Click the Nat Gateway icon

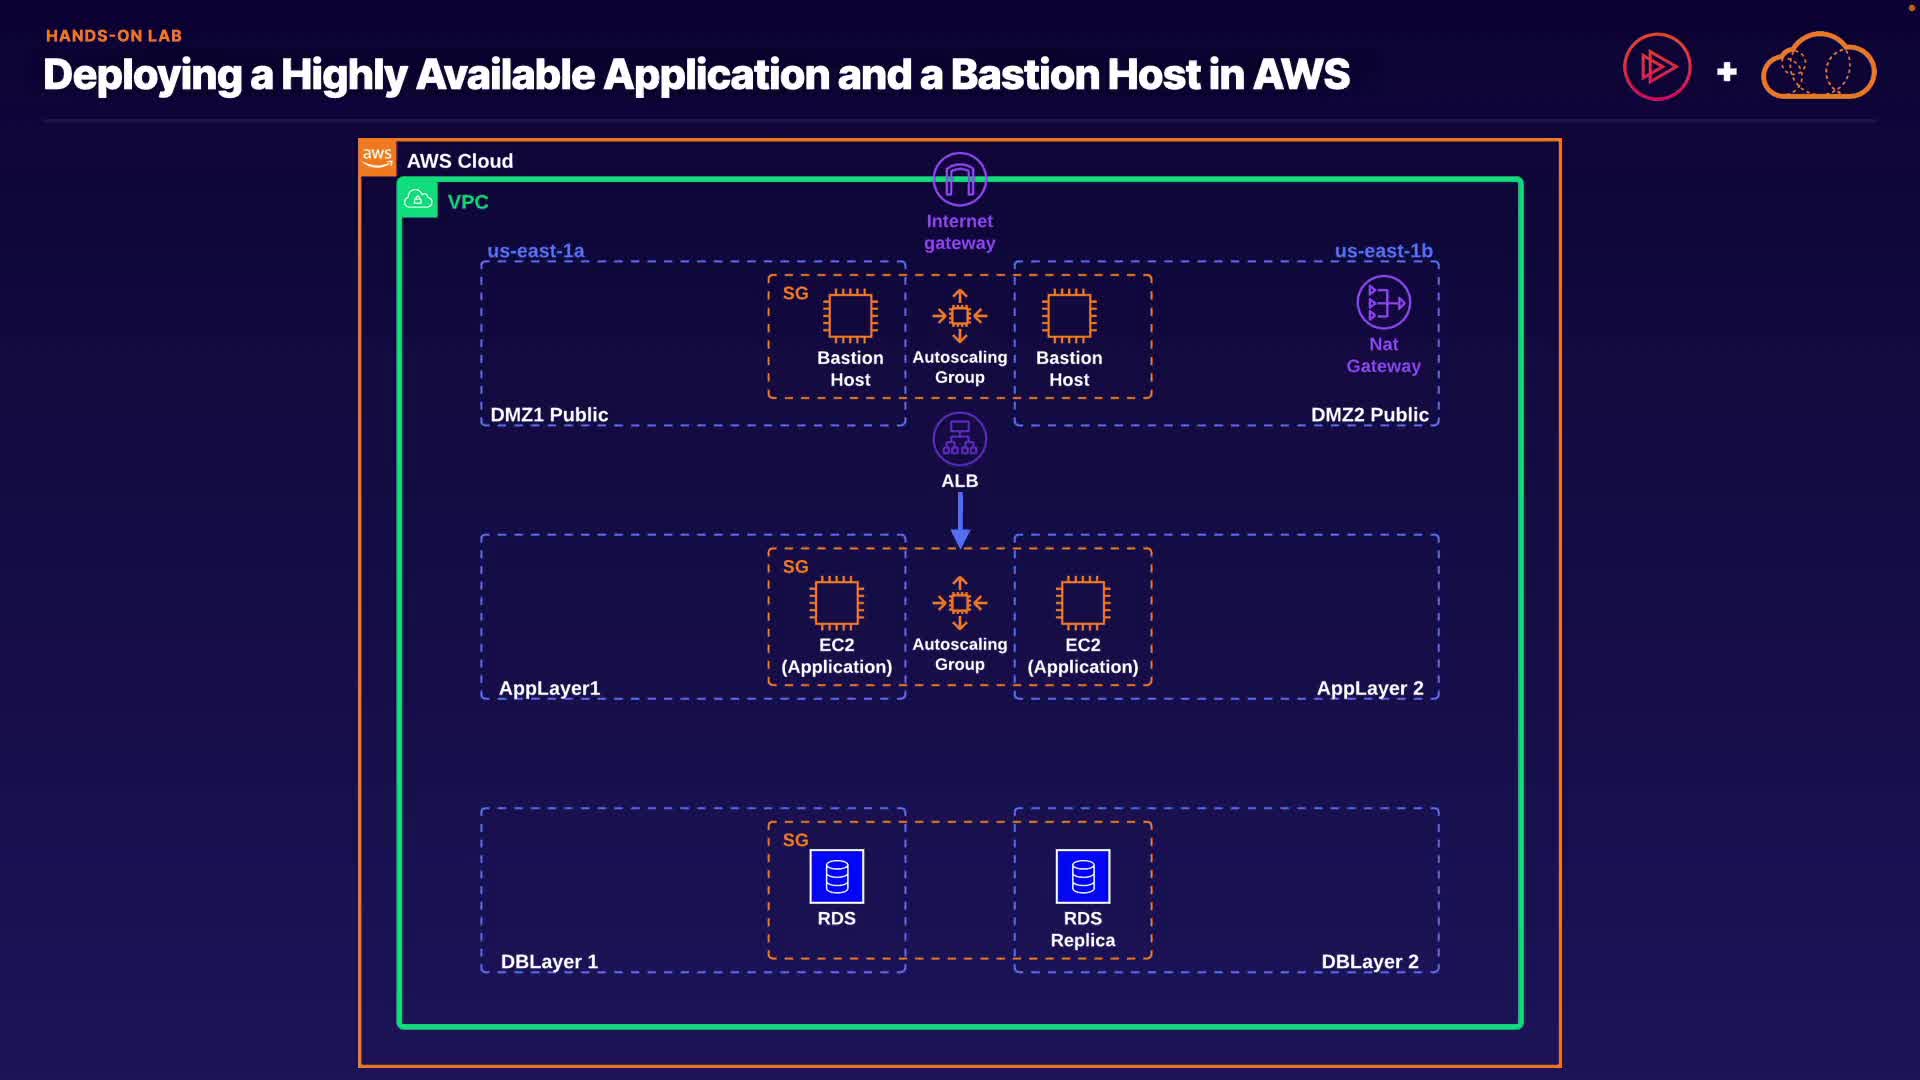[x=1383, y=302]
